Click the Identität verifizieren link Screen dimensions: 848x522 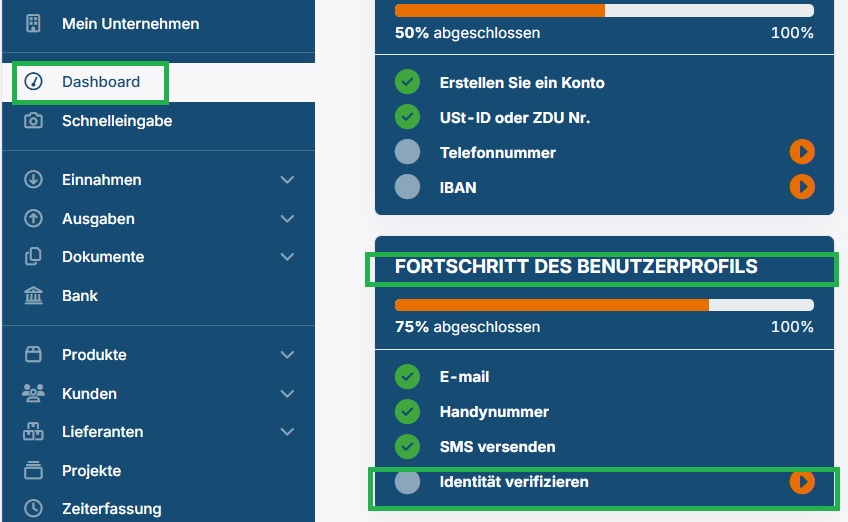pos(514,482)
